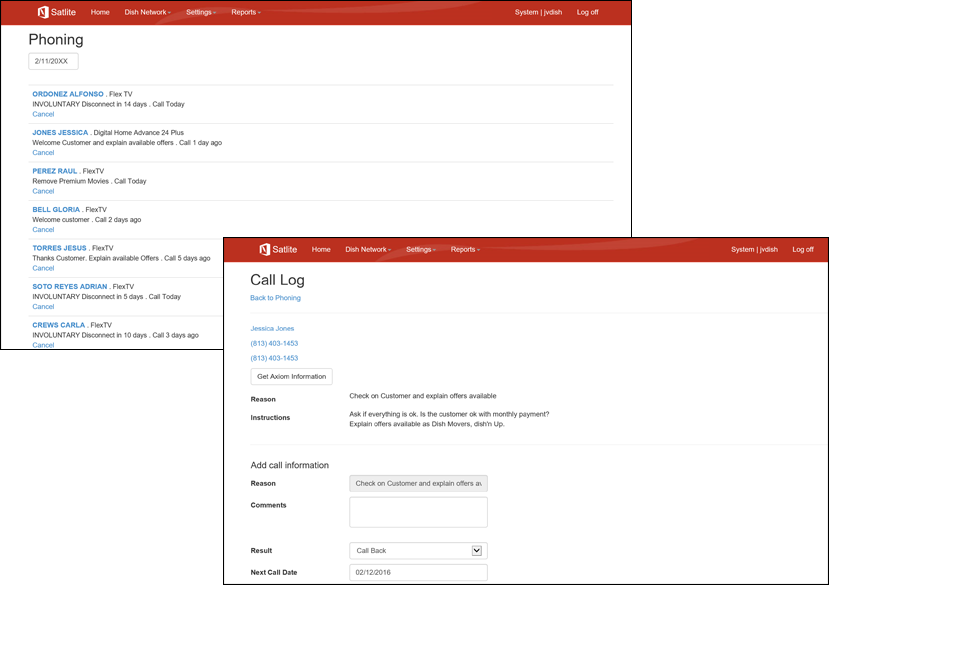
Task: Open Reports menu on the Phoning page
Action: pyautogui.click(x=245, y=12)
